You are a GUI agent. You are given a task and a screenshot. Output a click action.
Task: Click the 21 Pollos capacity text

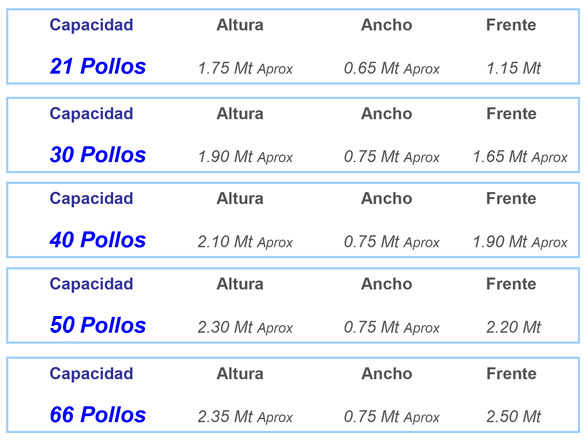(98, 66)
